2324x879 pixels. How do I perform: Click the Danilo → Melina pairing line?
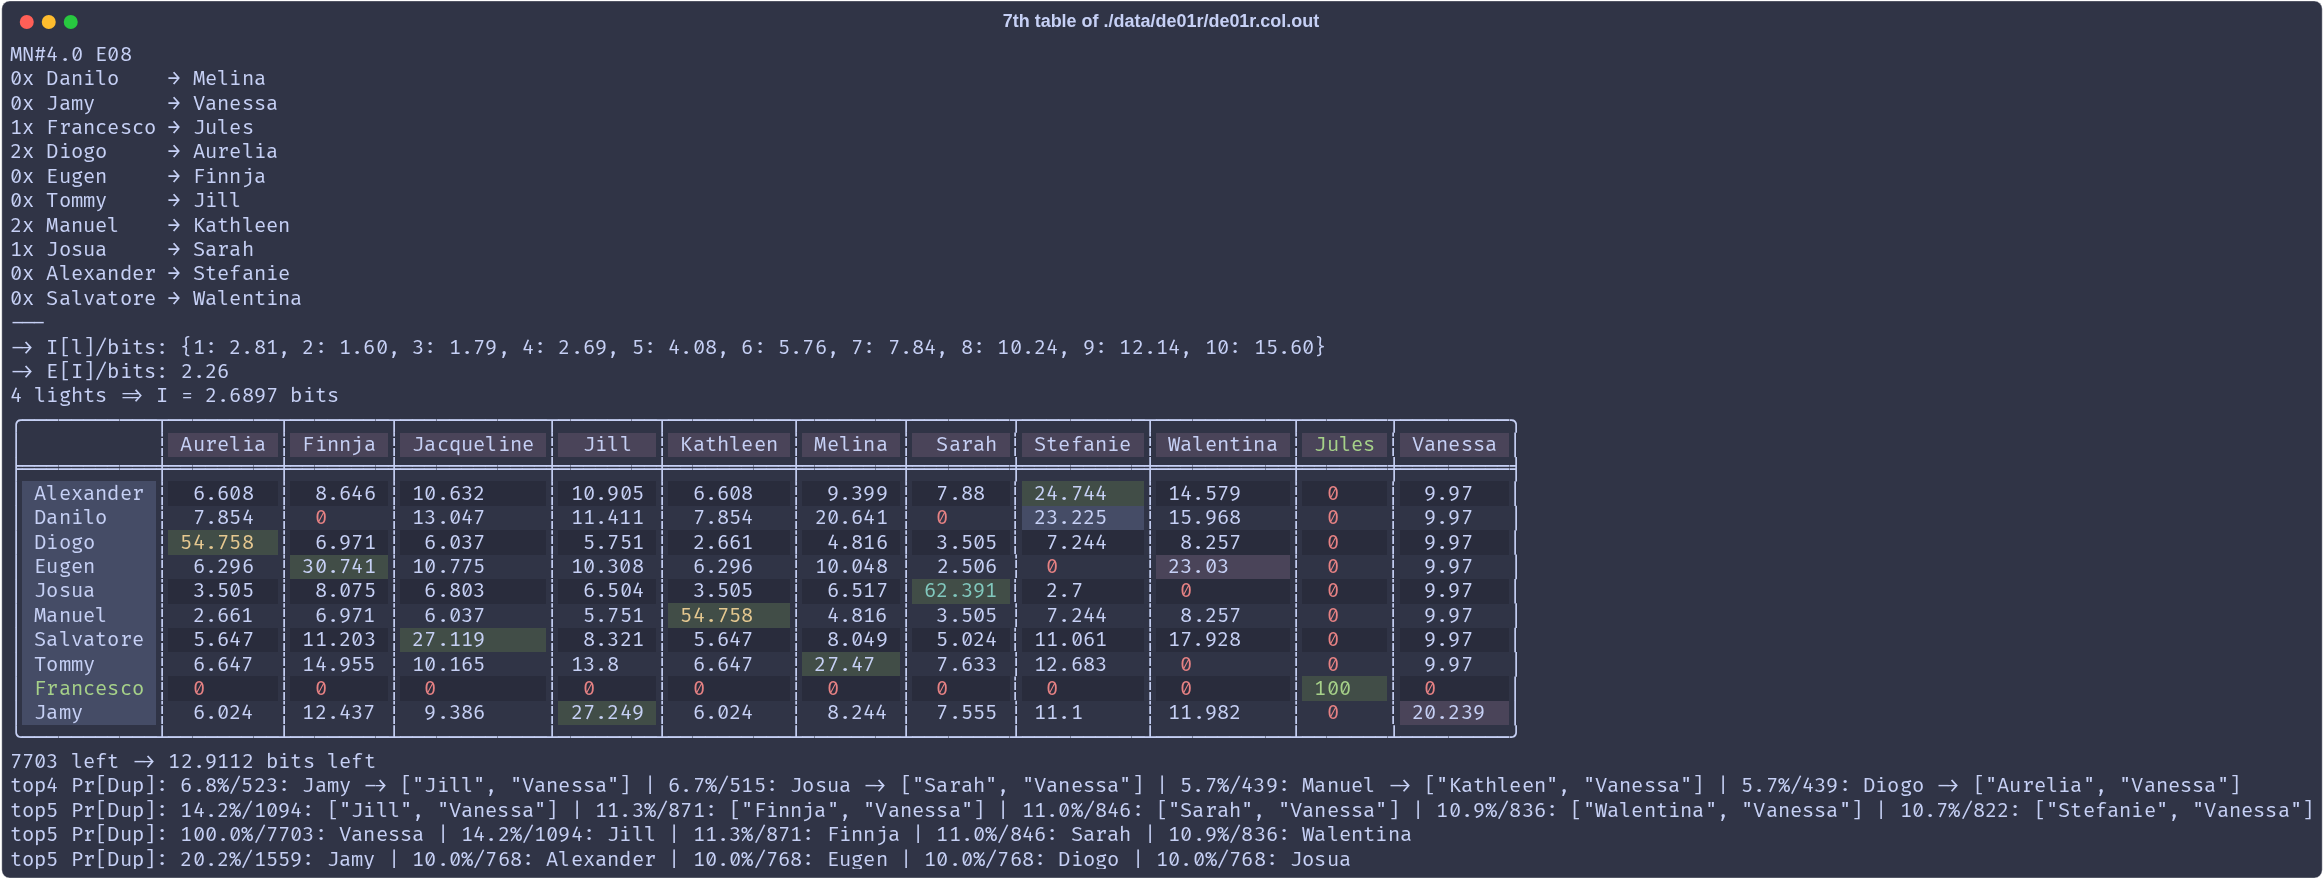138,78
